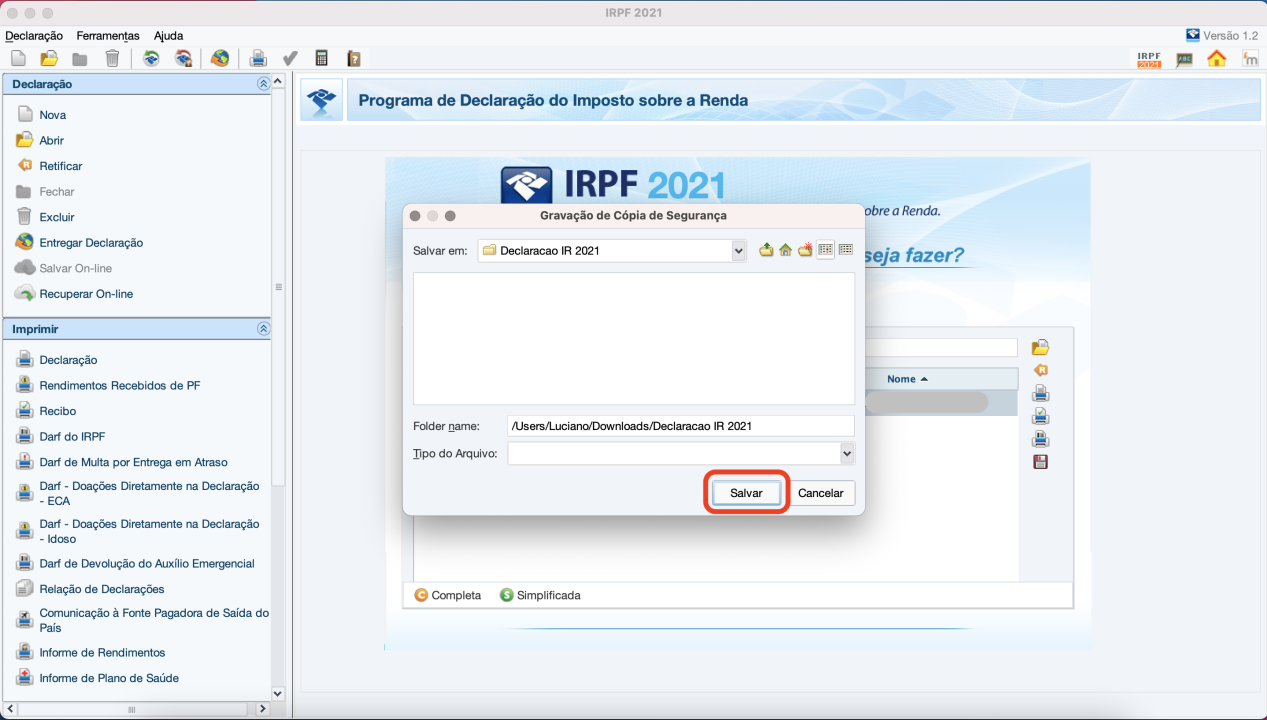Click the Folder name text field
The height and width of the screenshot is (720, 1267).
[680, 426]
